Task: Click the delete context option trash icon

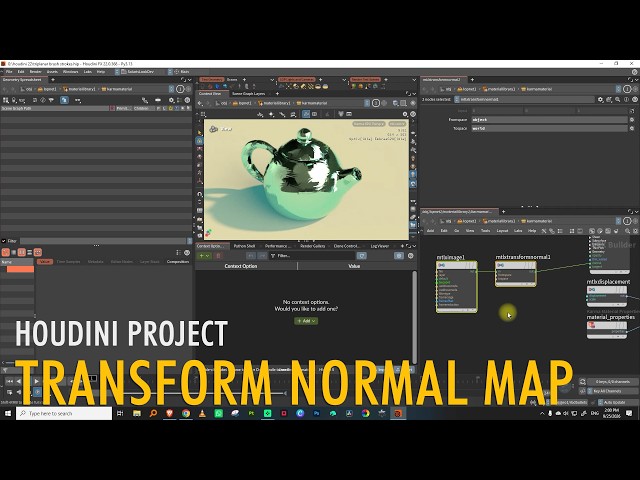Action: click(218, 256)
